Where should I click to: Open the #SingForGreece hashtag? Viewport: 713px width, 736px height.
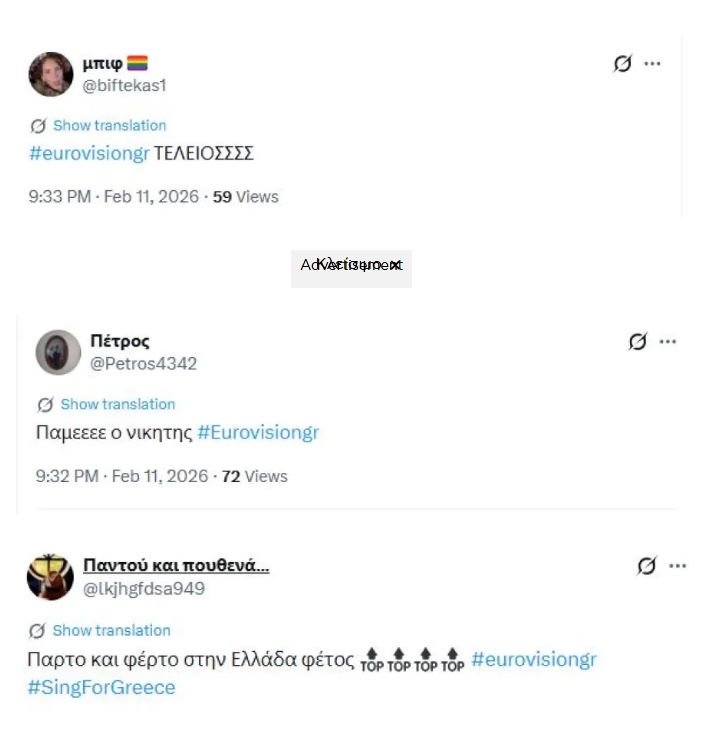(101, 687)
